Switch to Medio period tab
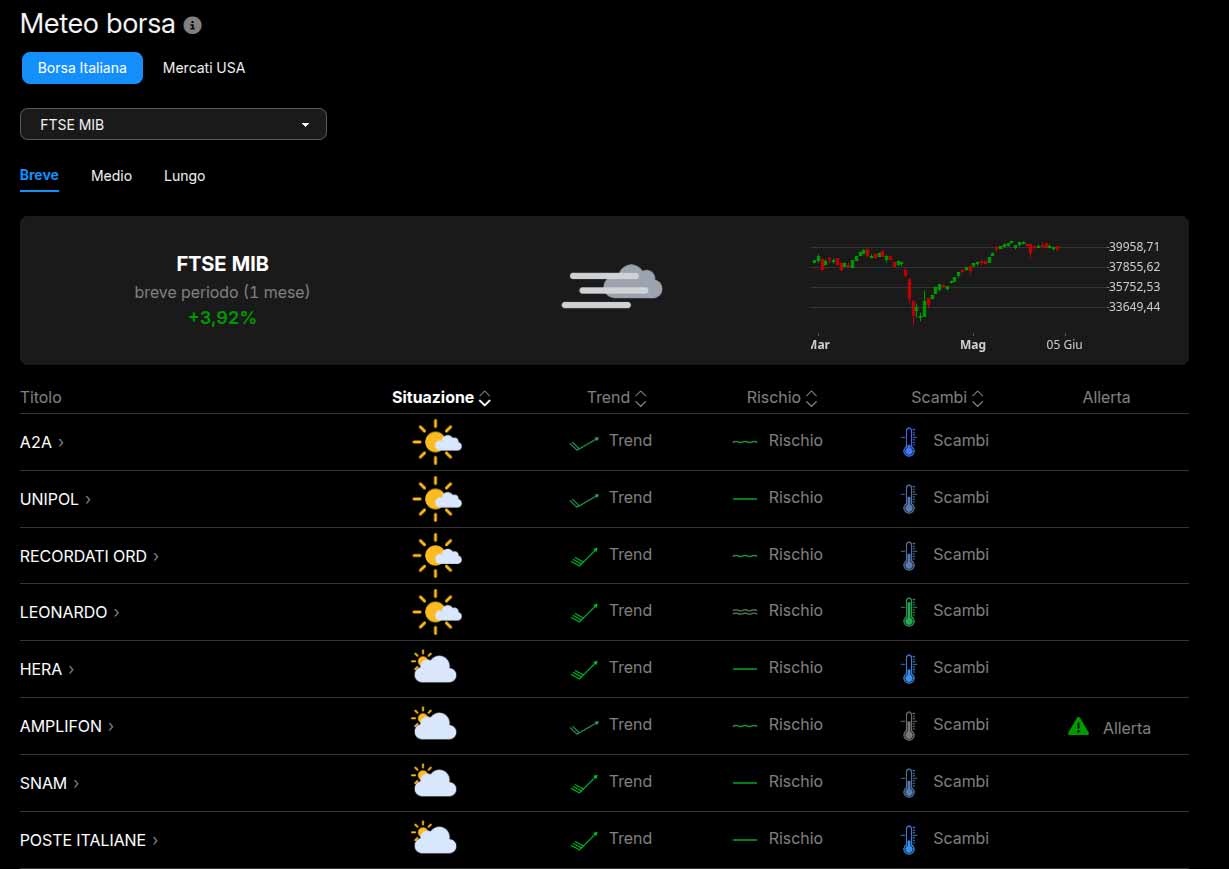Screen dimensions: 1229x869 pos(111,176)
